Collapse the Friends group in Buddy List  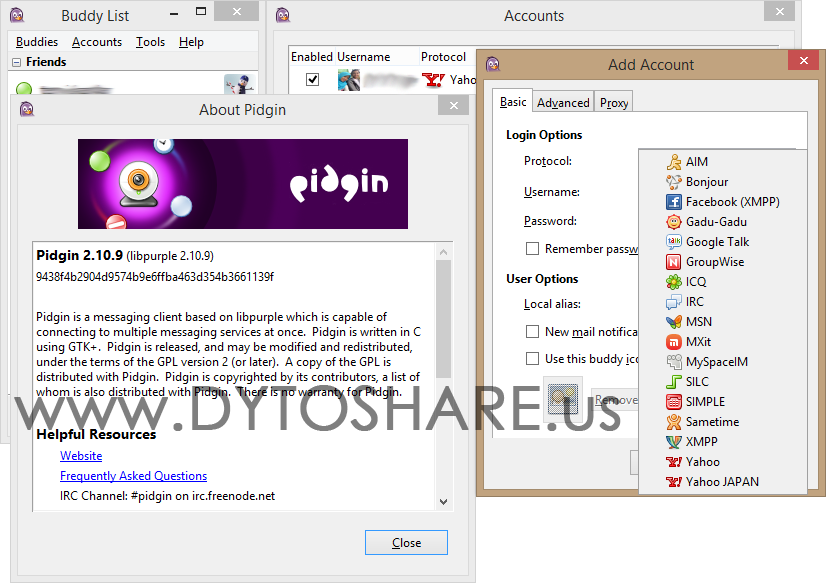coord(16,62)
